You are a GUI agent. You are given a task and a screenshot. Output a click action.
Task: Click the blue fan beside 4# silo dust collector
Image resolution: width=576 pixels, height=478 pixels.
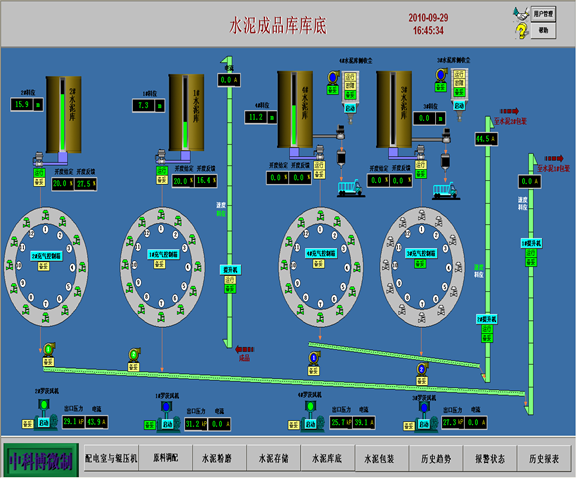333,78
